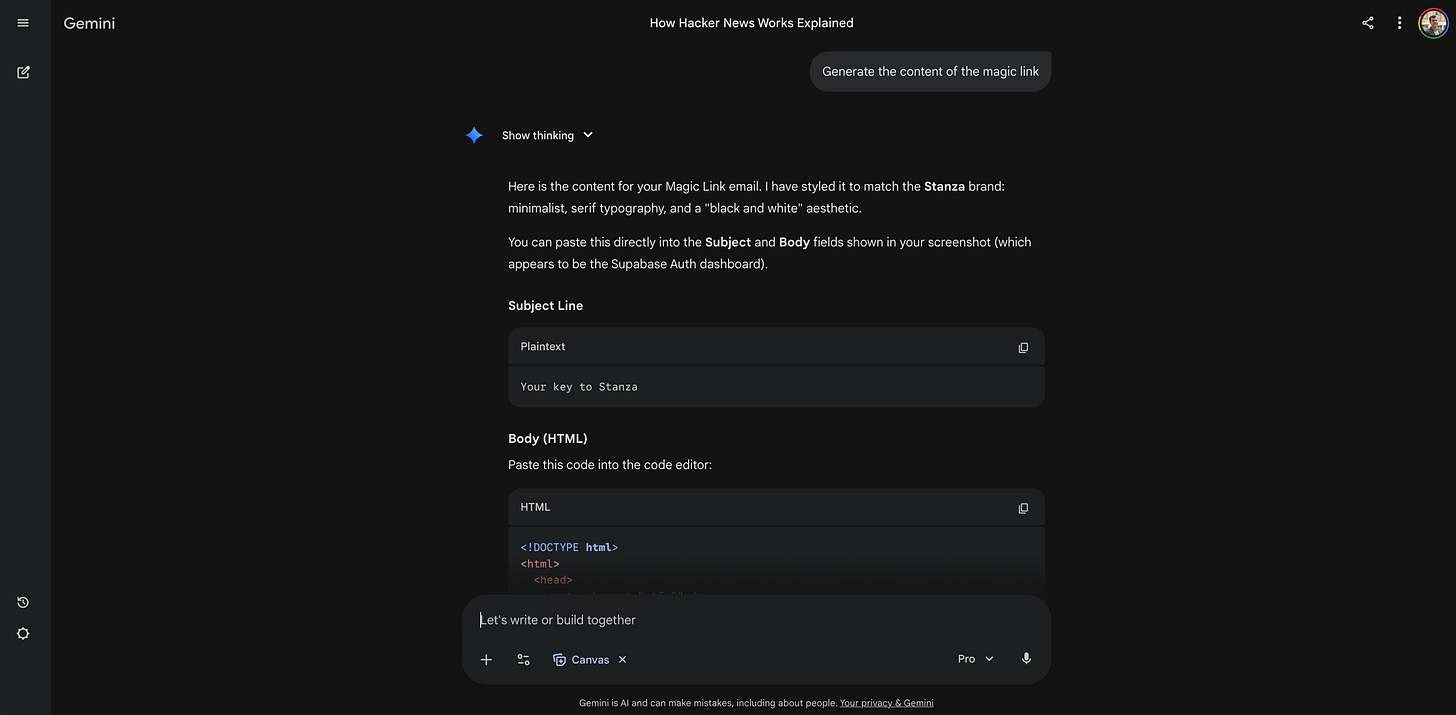Copy the Plaintext subject line
The width and height of the screenshot is (1456, 715).
1023,347
